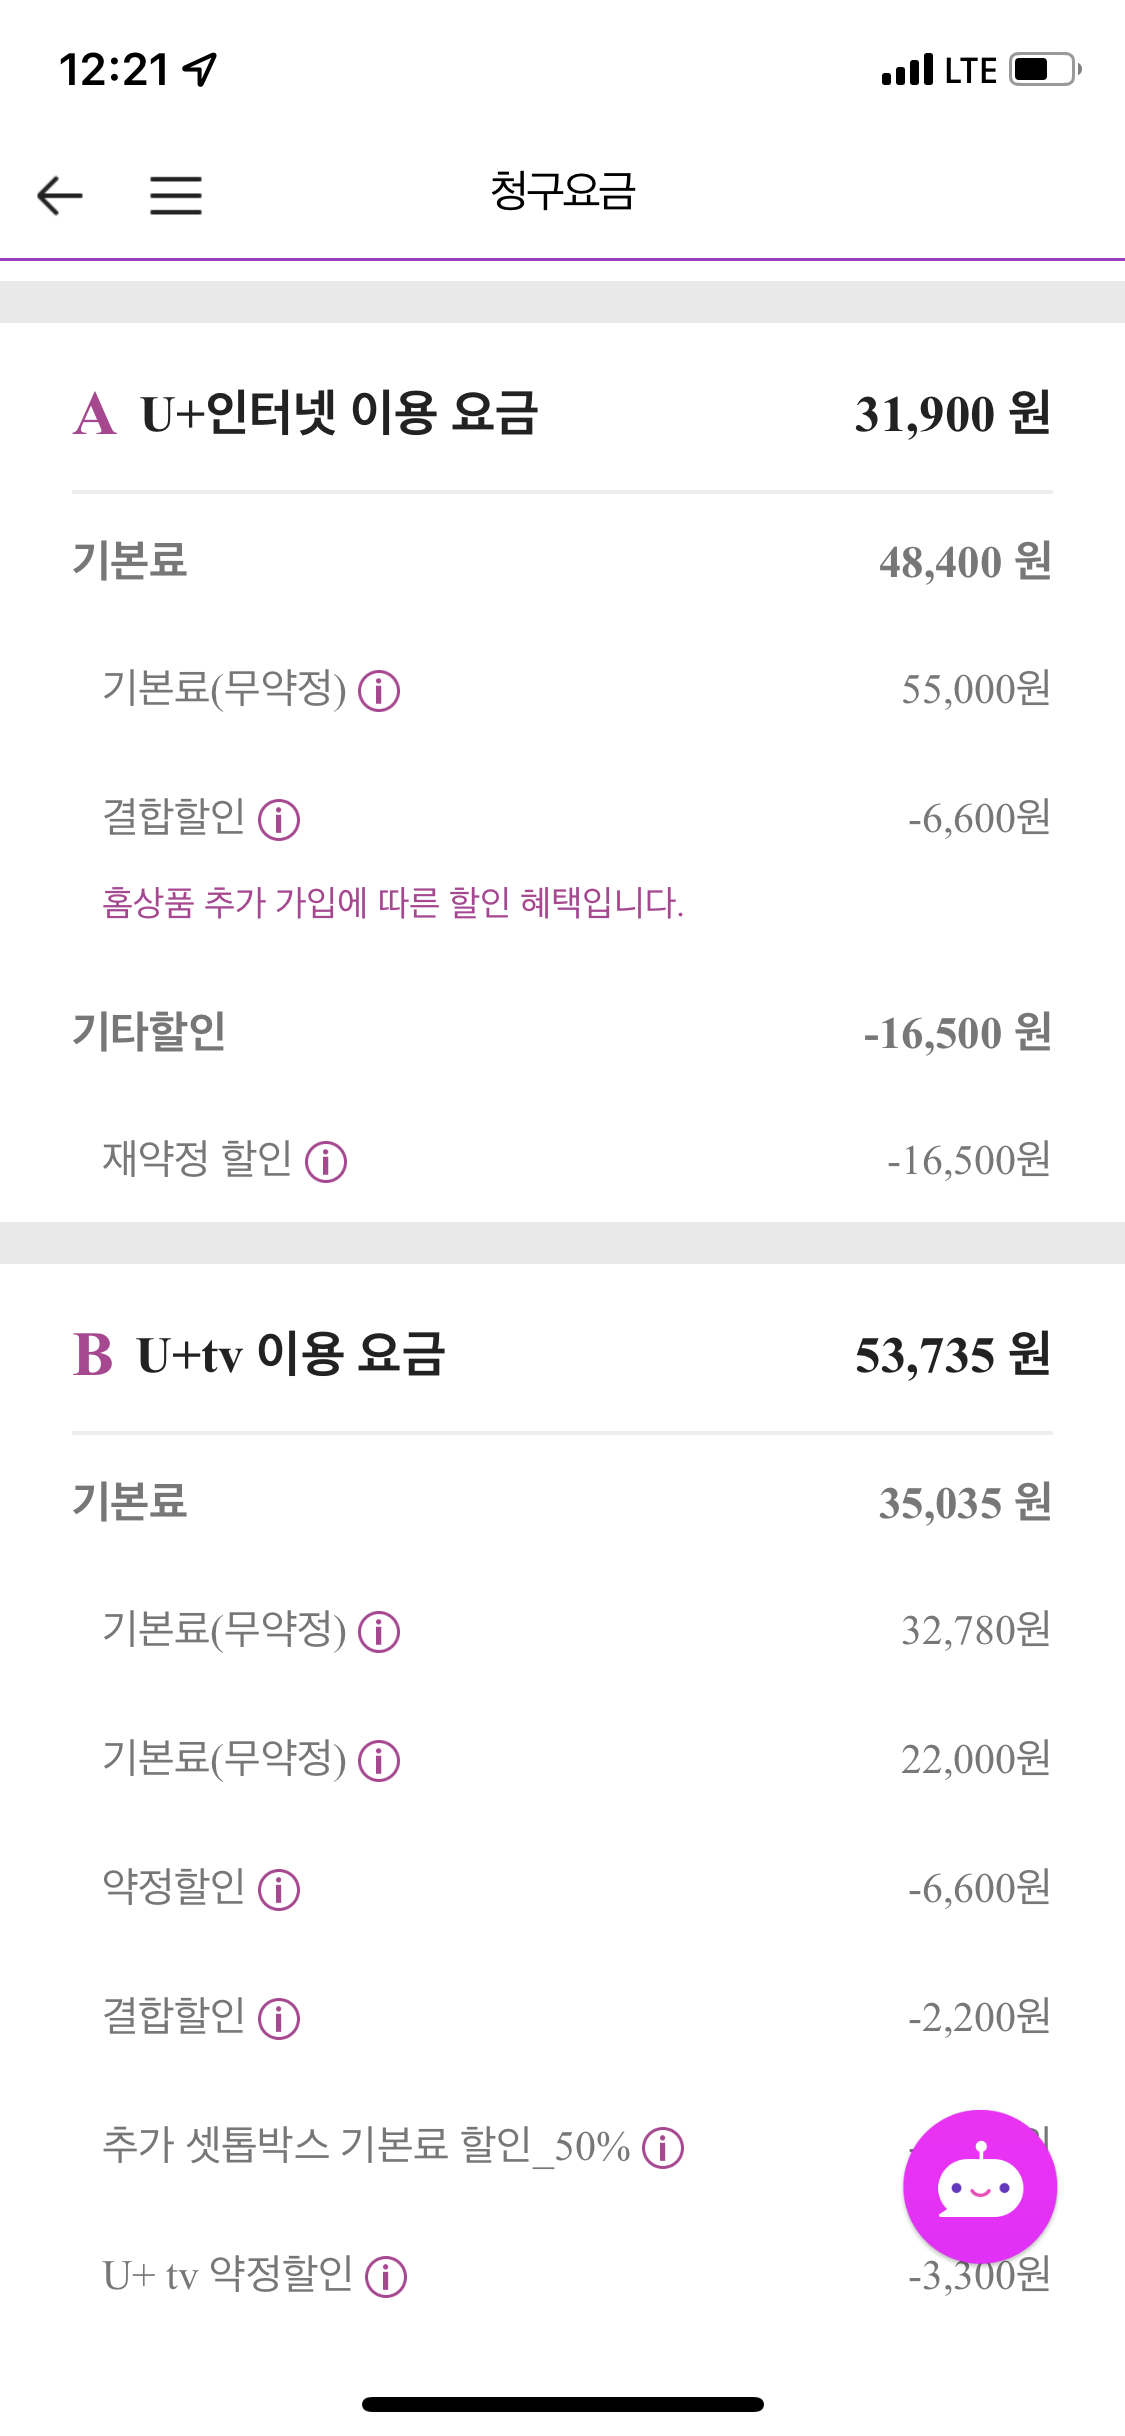View info for 약정할인 of -6,600원
The height and width of the screenshot is (2436, 1125).
[279, 1890]
